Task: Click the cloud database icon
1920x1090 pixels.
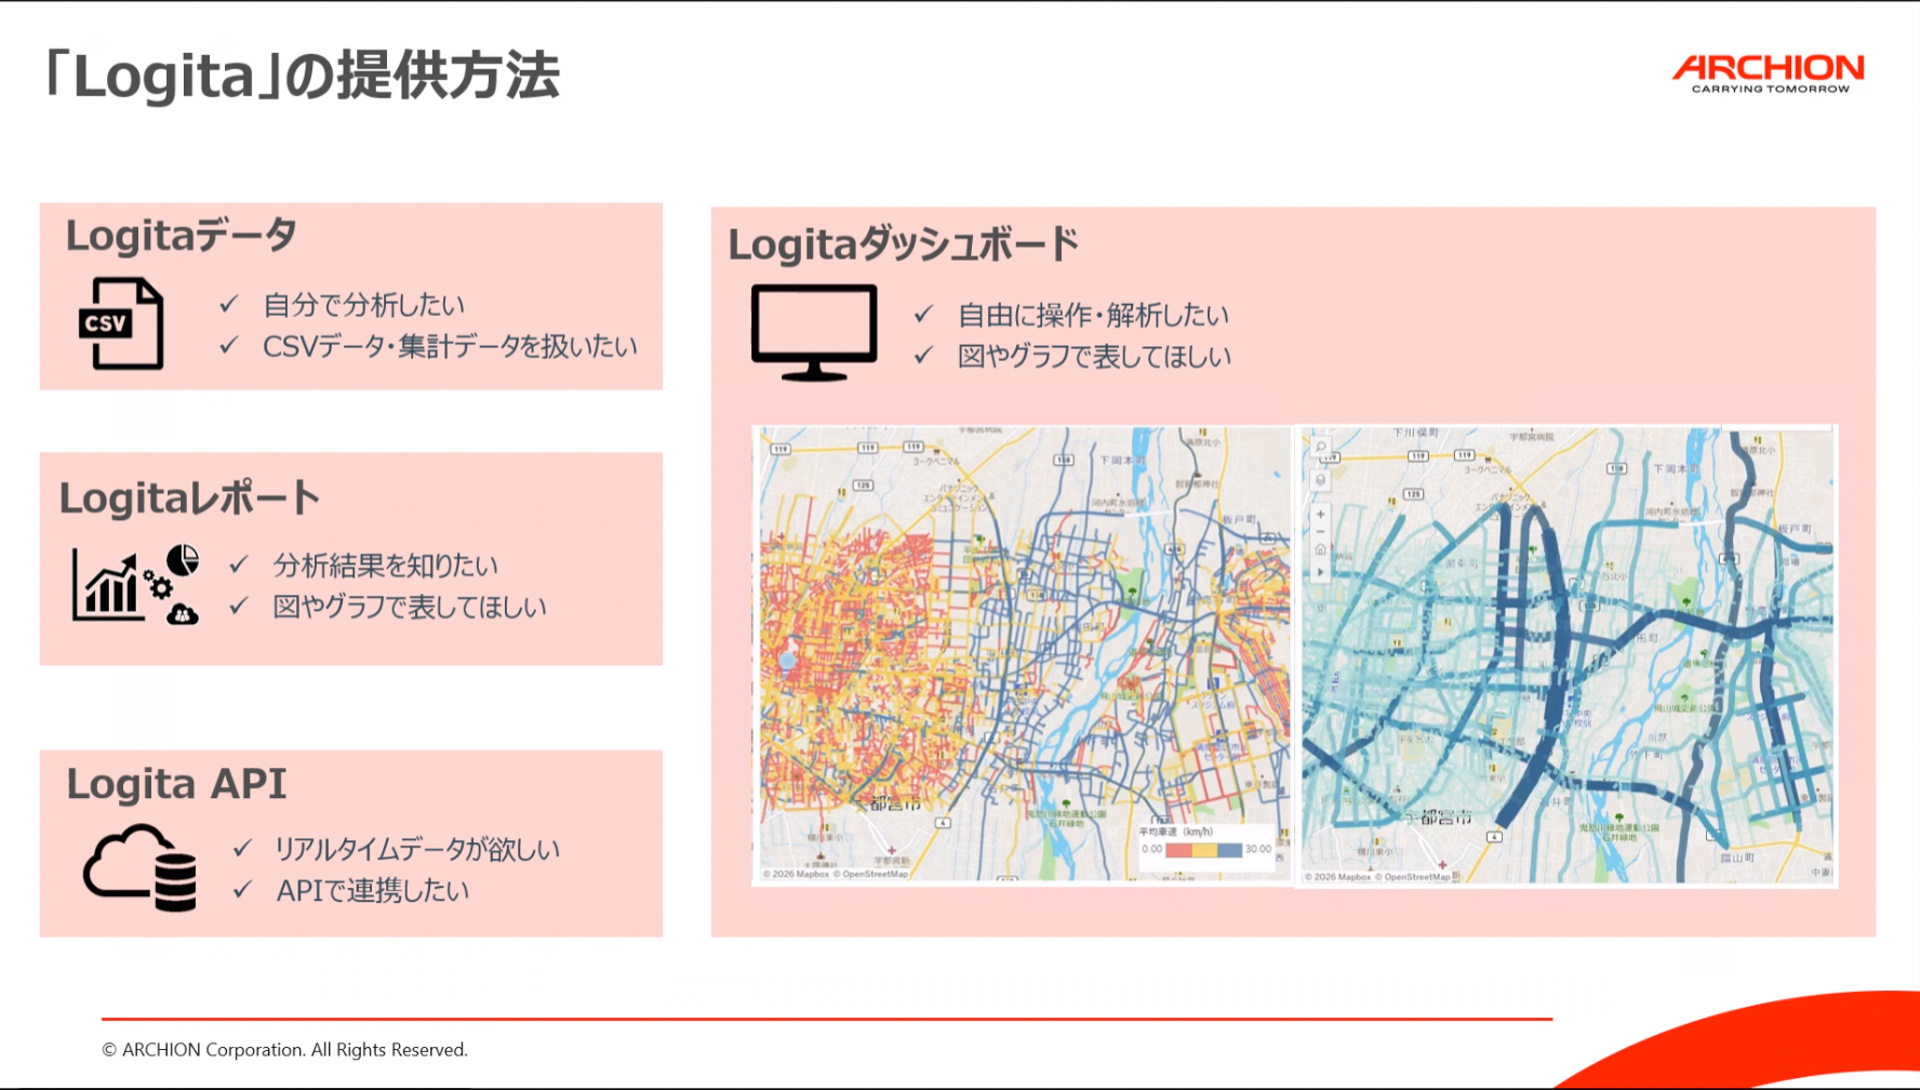Action: pyautogui.click(x=140, y=867)
